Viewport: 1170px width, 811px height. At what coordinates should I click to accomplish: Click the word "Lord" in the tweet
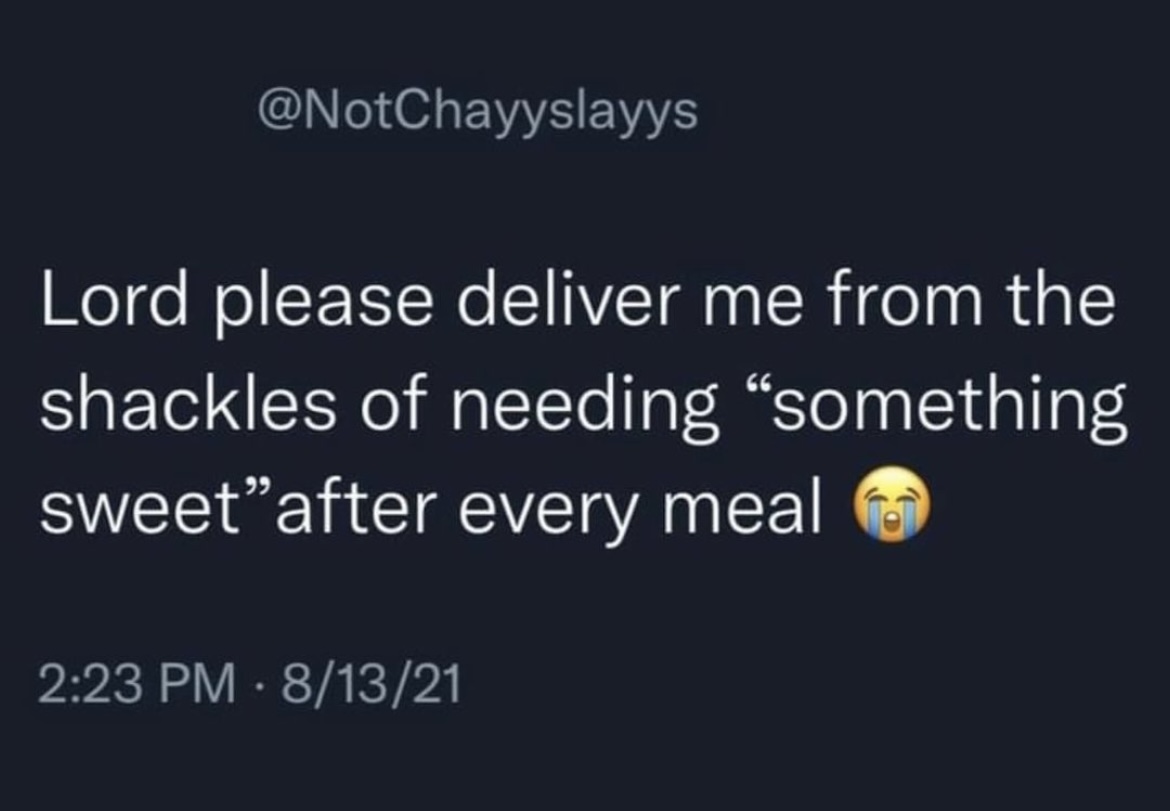107,303
